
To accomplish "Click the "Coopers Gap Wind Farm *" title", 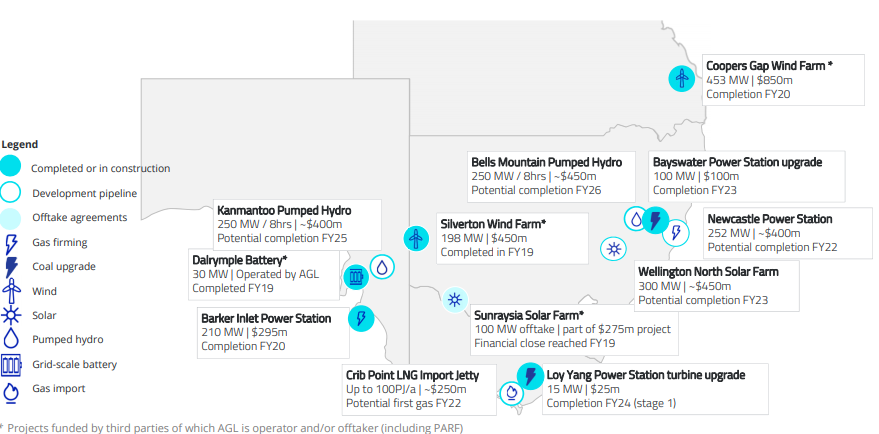I will point(769,66).
